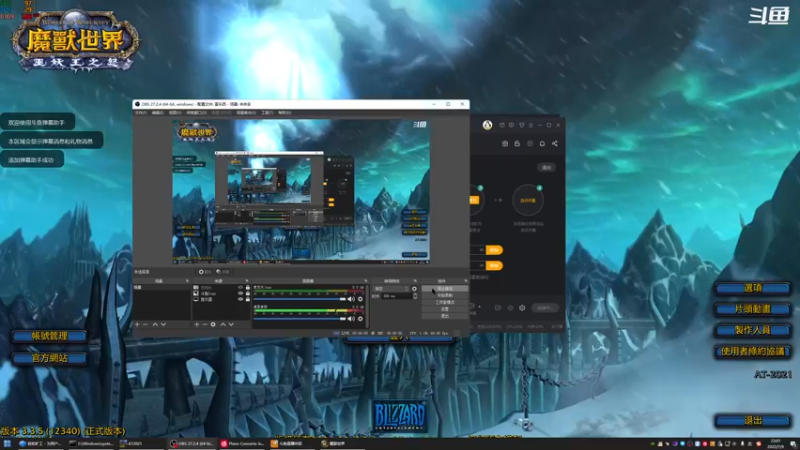
Task: Undock the Scene Transitions panel via corner icon
Action: point(415,281)
